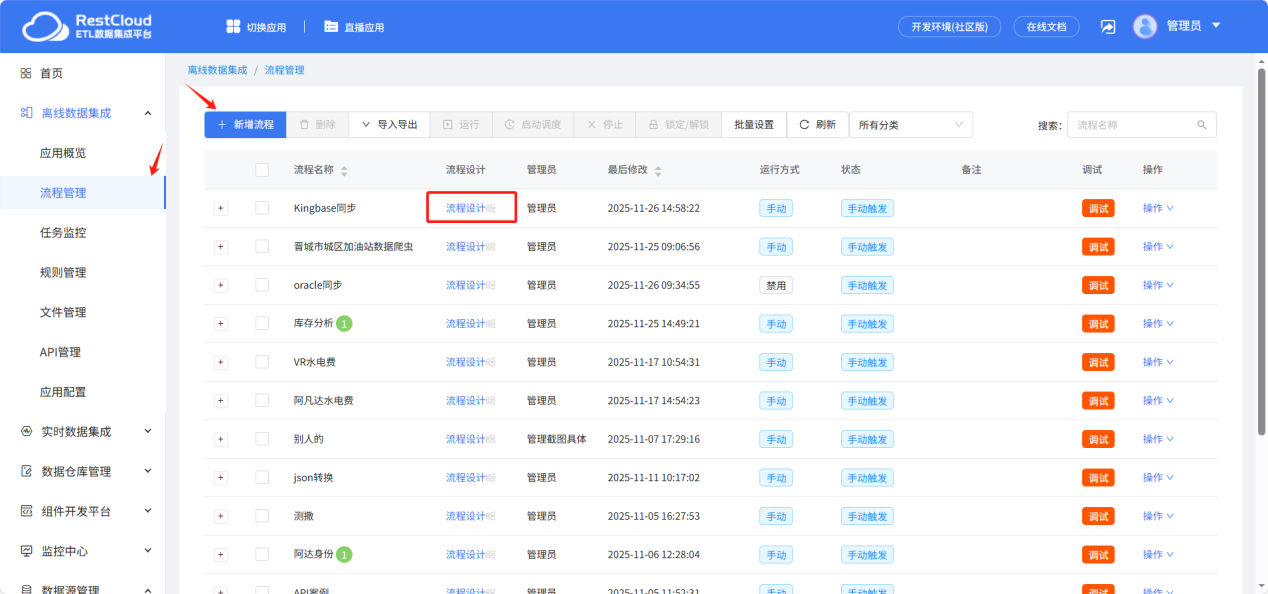Click the 新增流程 button
This screenshot has width=1268, height=594.
(x=245, y=125)
